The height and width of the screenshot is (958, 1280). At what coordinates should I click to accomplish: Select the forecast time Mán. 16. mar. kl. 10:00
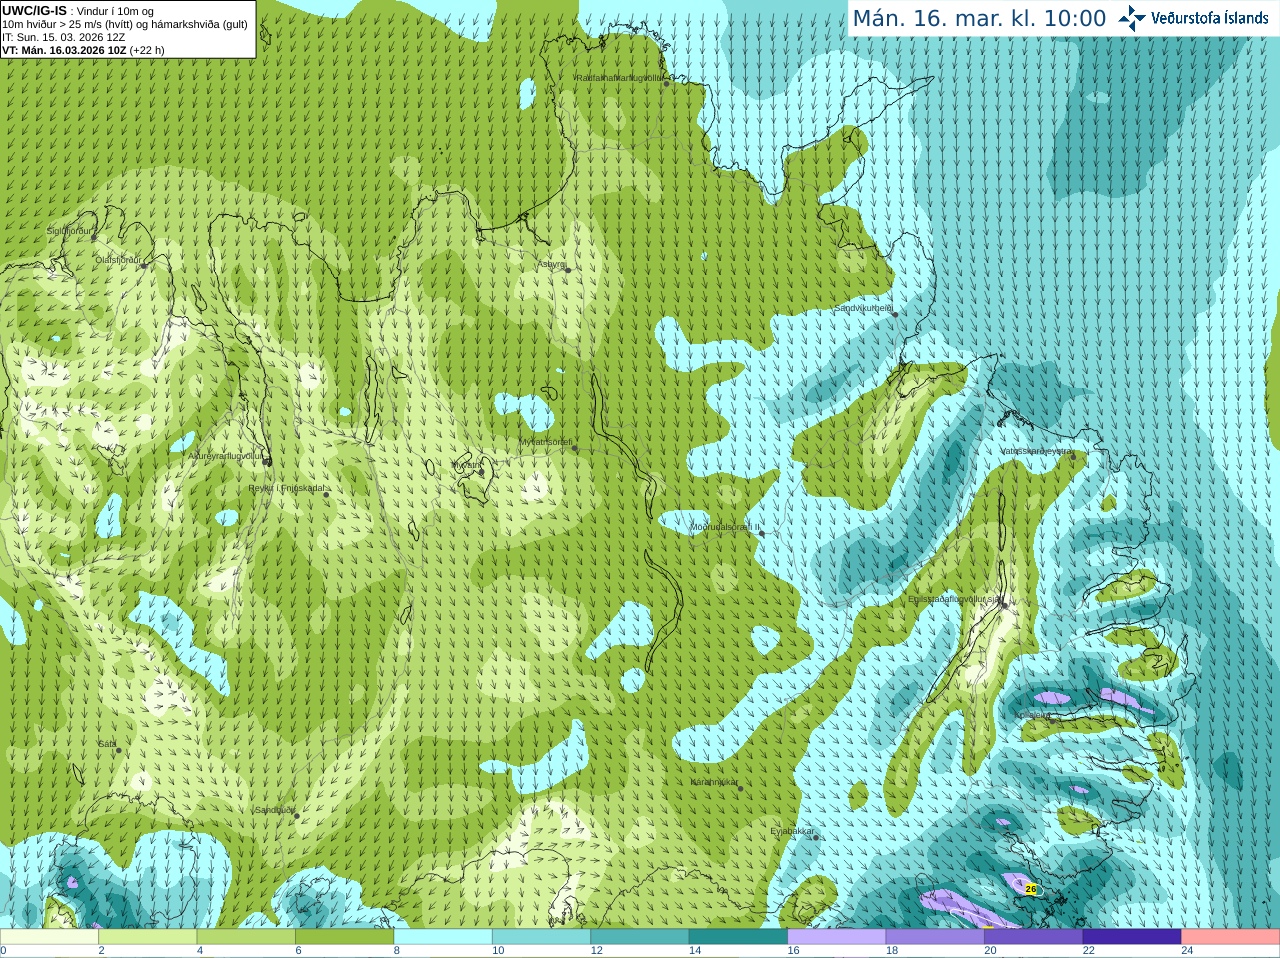click(x=979, y=19)
